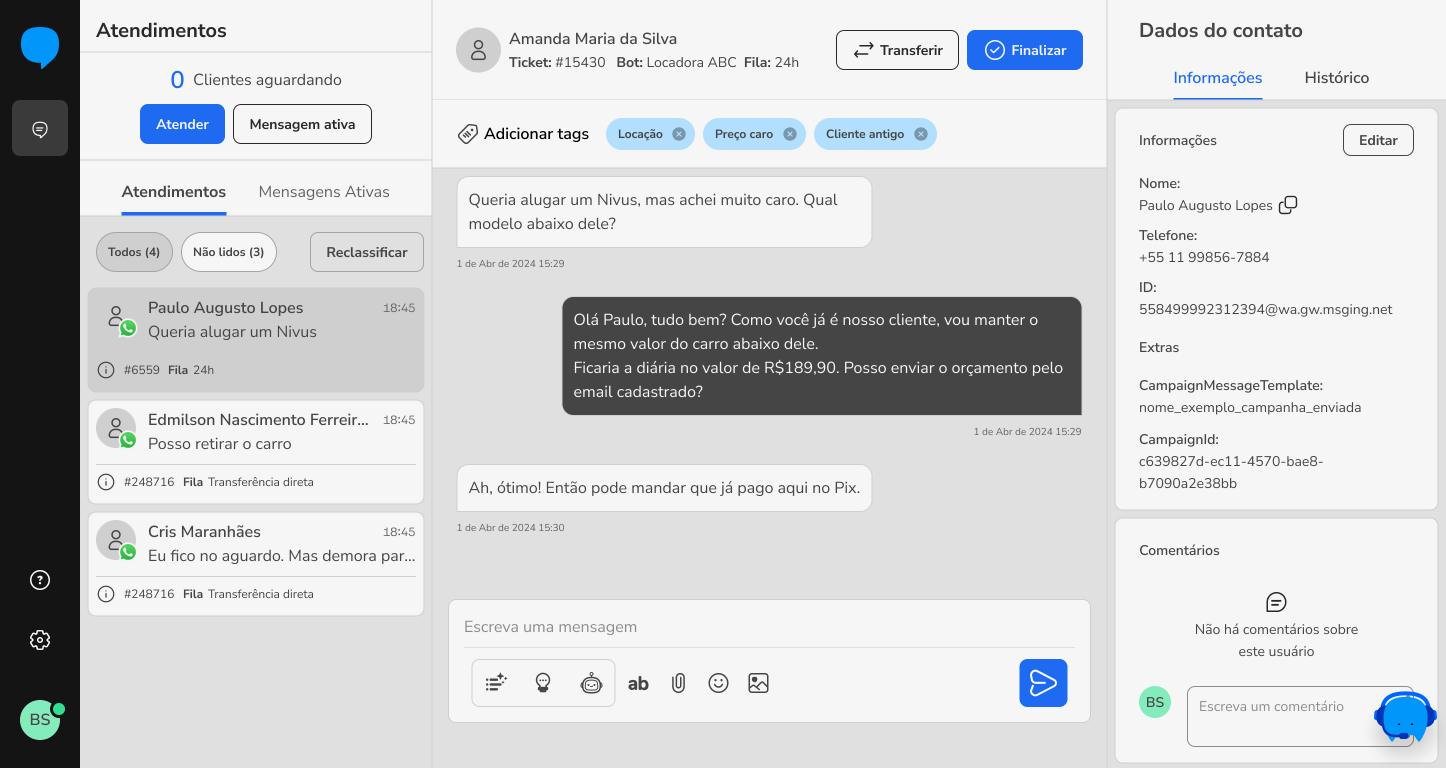Click the info icon on Edmilson Nascimento card

(106, 482)
